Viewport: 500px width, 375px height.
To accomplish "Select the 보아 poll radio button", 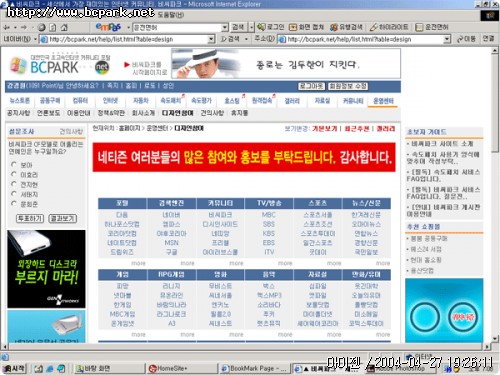I will point(14,164).
